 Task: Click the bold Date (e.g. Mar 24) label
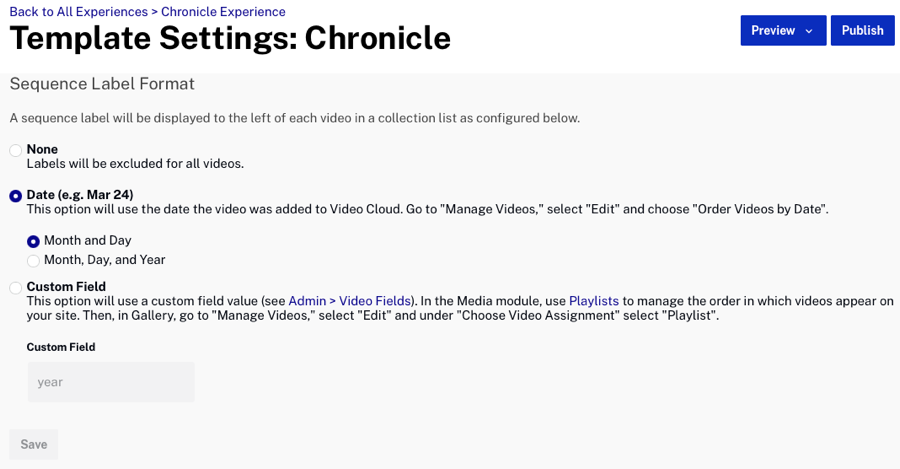(x=80, y=195)
